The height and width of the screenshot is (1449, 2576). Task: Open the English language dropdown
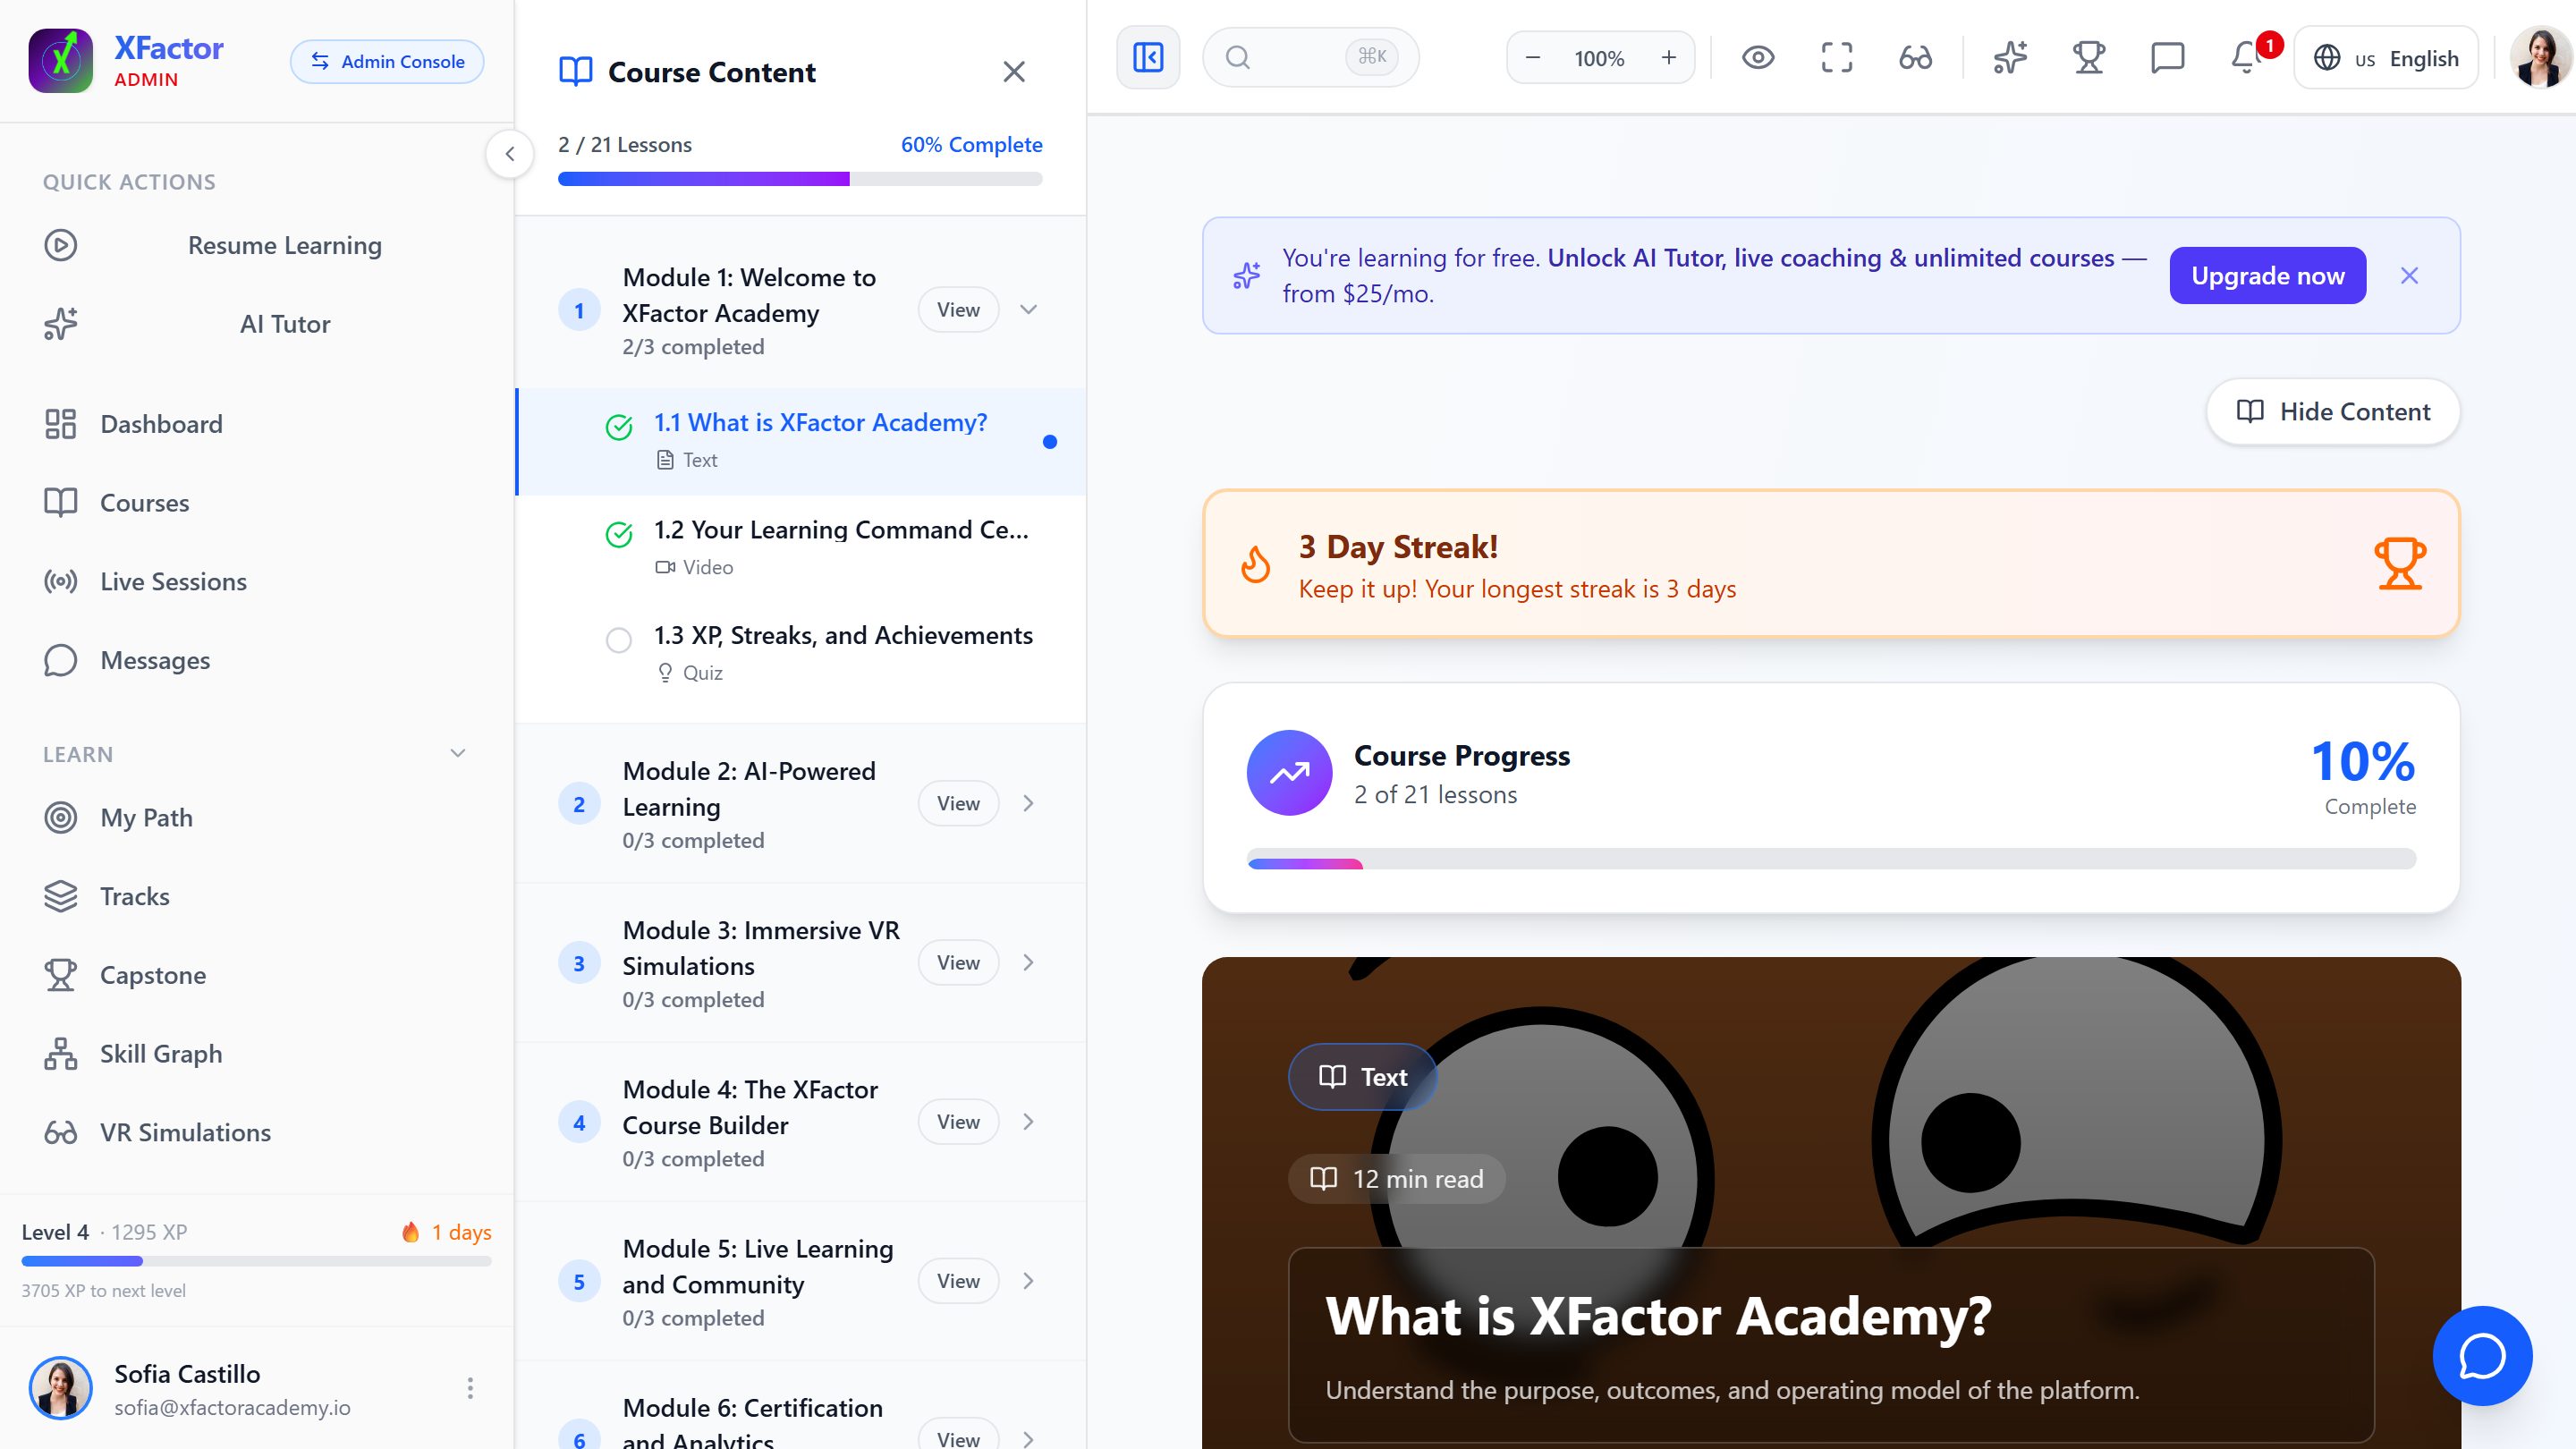click(2386, 58)
